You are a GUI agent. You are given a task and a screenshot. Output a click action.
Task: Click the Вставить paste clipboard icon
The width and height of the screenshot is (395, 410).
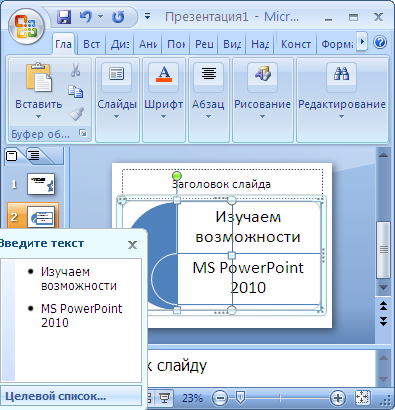[x=39, y=78]
